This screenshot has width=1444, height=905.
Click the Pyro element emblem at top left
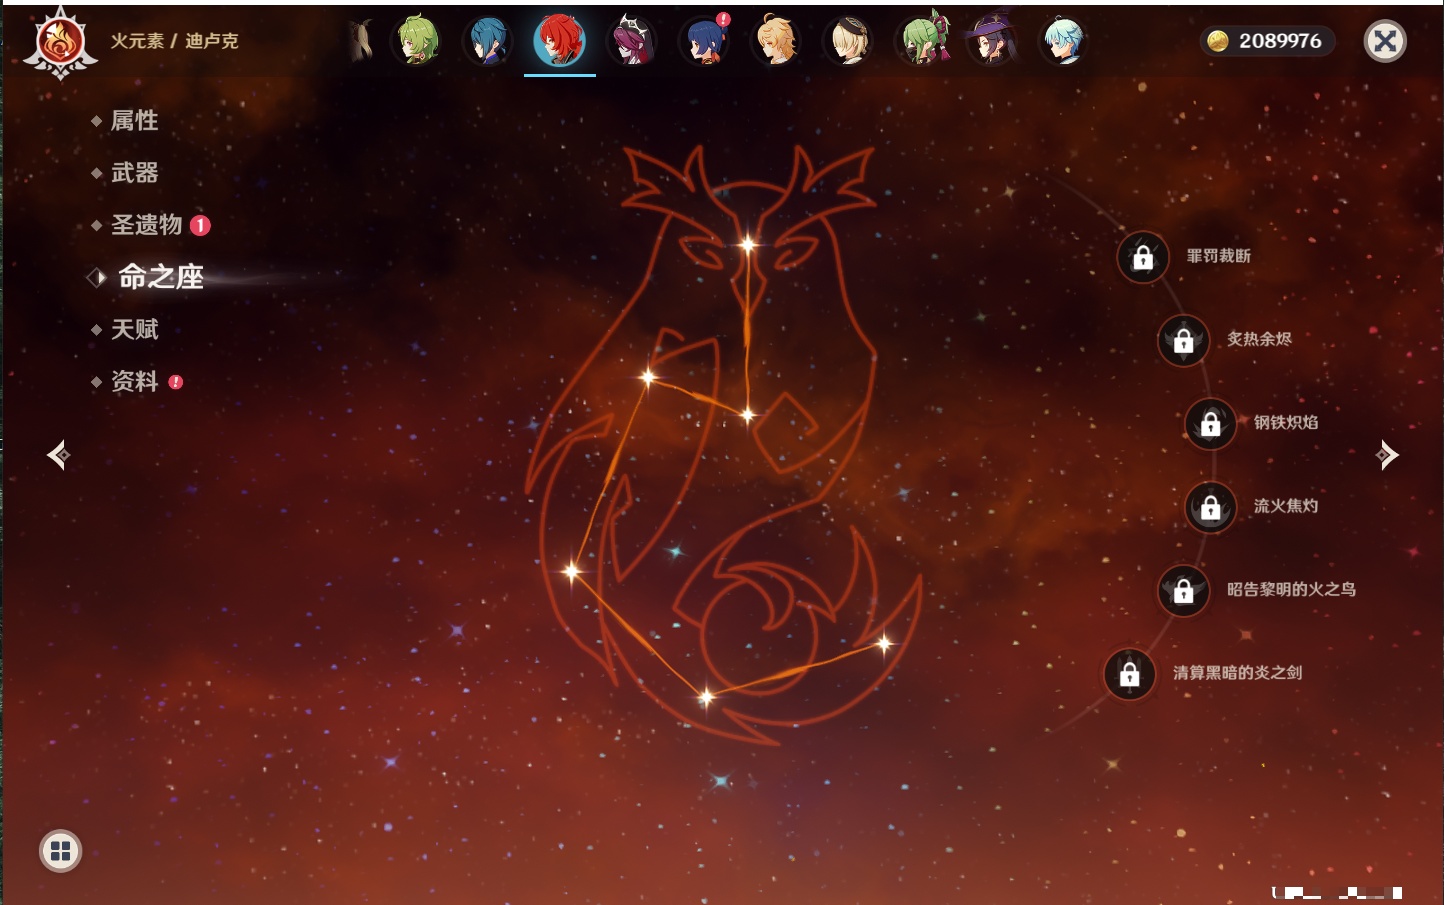coord(60,42)
